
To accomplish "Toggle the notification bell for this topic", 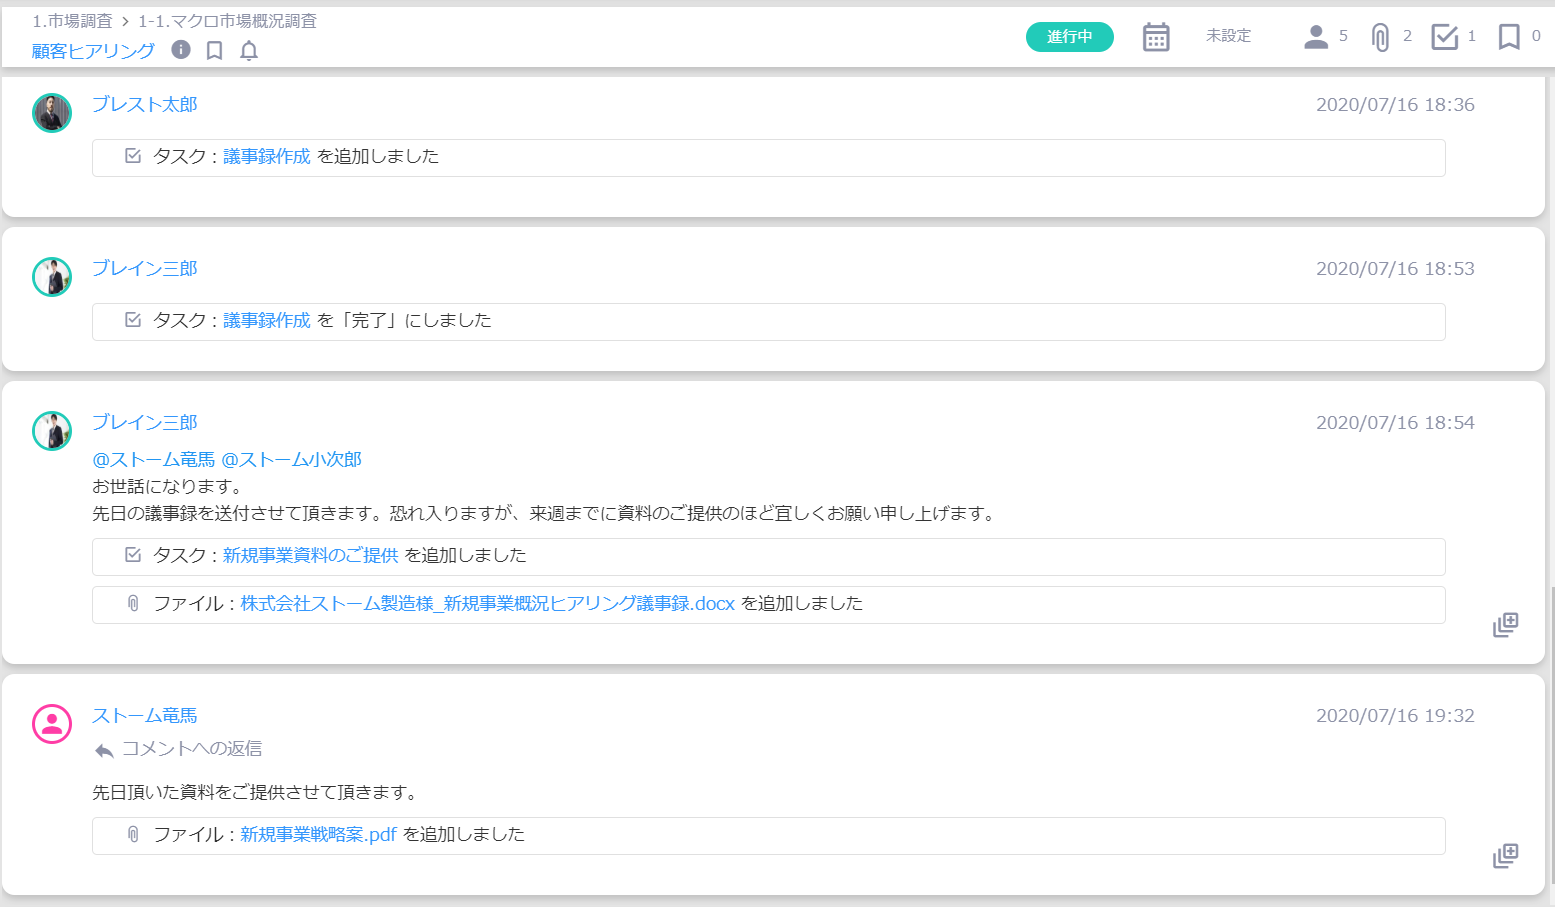I will click(x=249, y=51).
